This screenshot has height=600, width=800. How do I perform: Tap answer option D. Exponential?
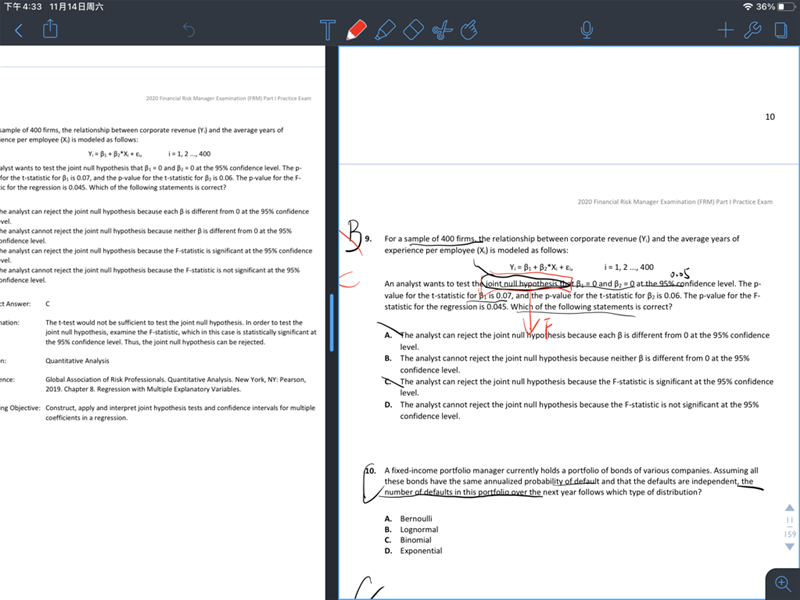click(x=413, y=551)
